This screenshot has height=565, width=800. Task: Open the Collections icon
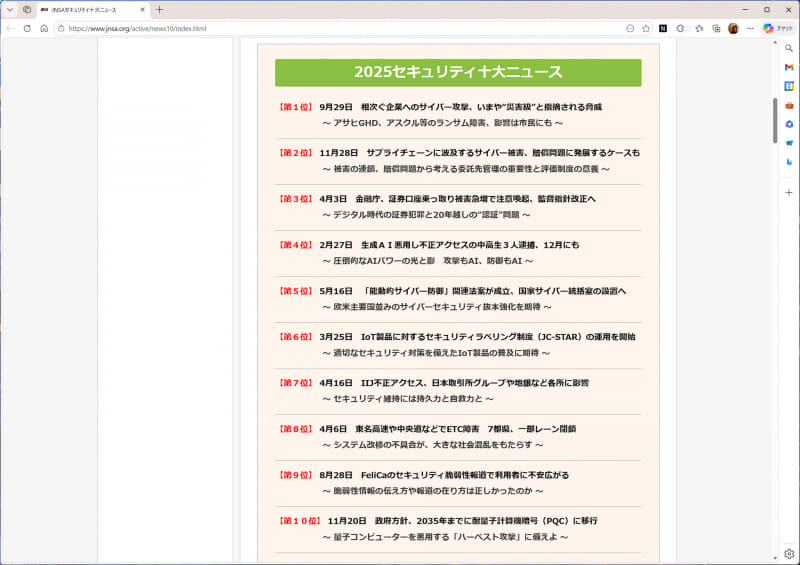tap(716, 29)
